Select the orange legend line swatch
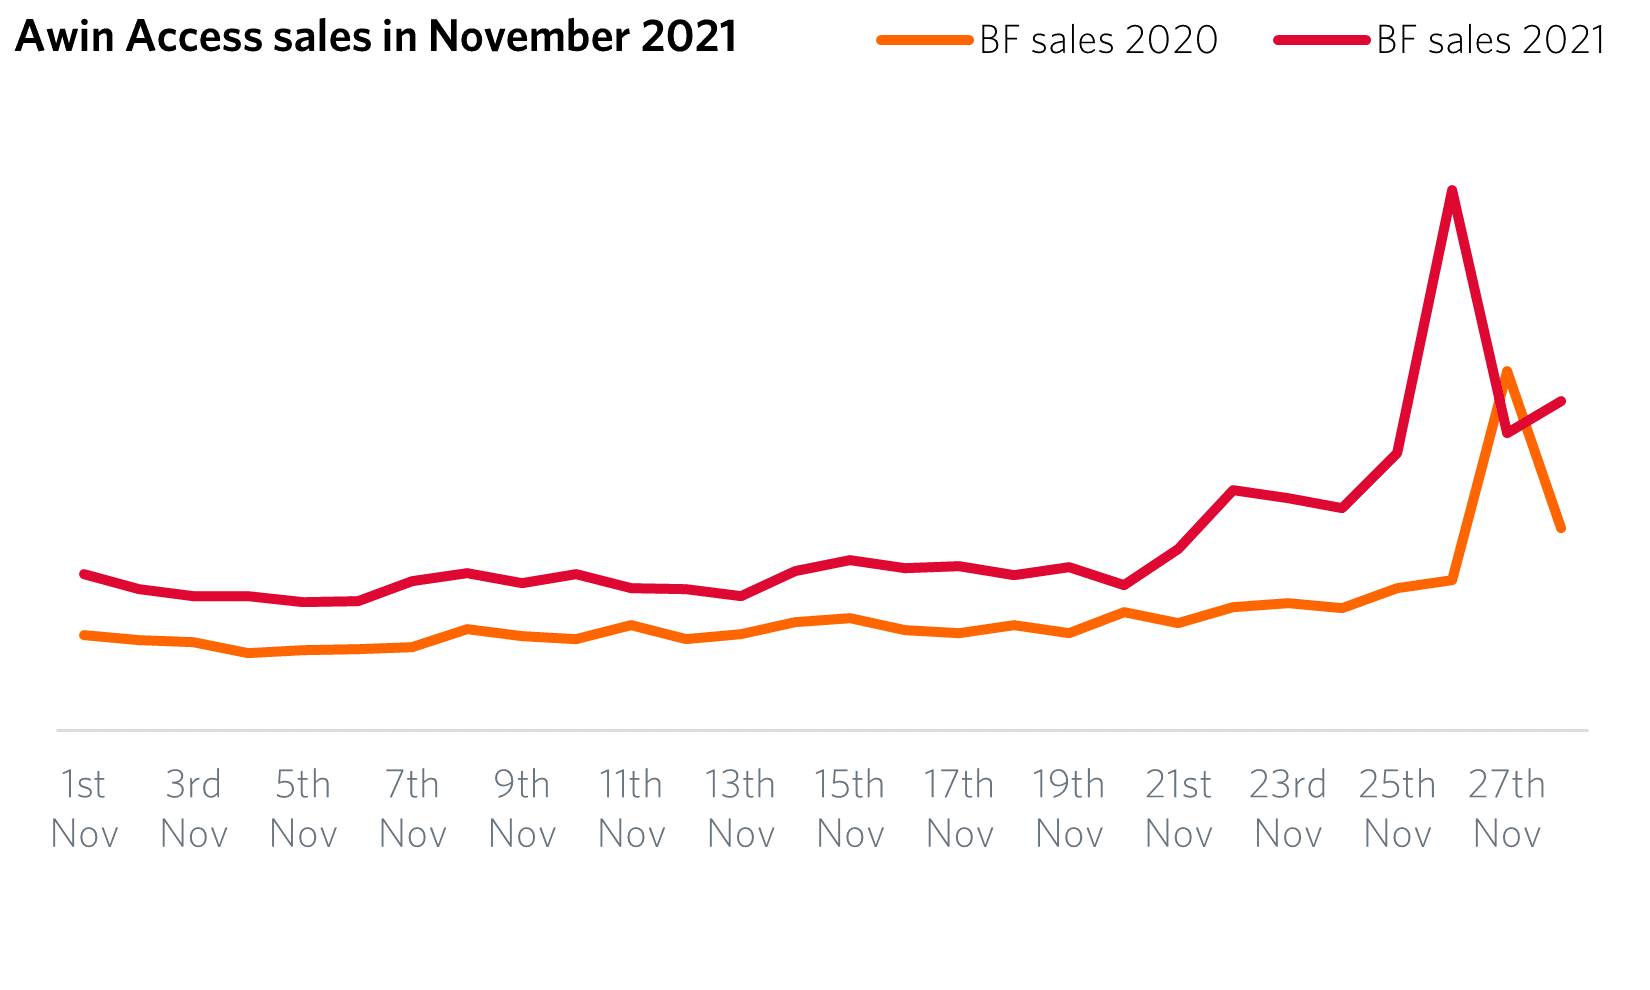The width and height of the screenshot is (1650, 990). [x=925, y=40]
